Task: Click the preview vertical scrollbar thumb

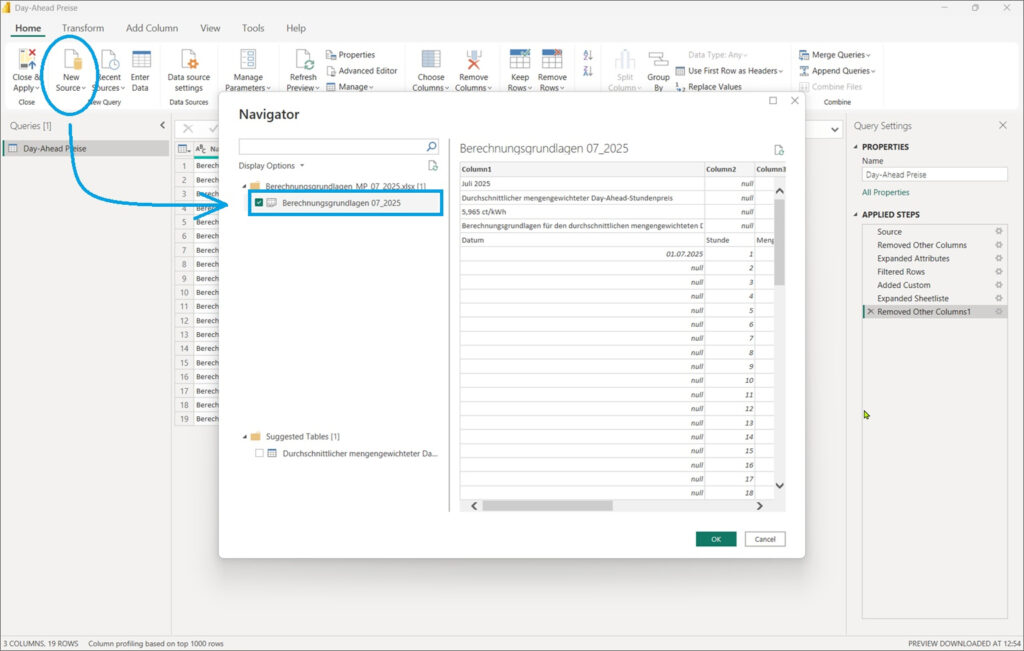Action: (x=779, y=242)
